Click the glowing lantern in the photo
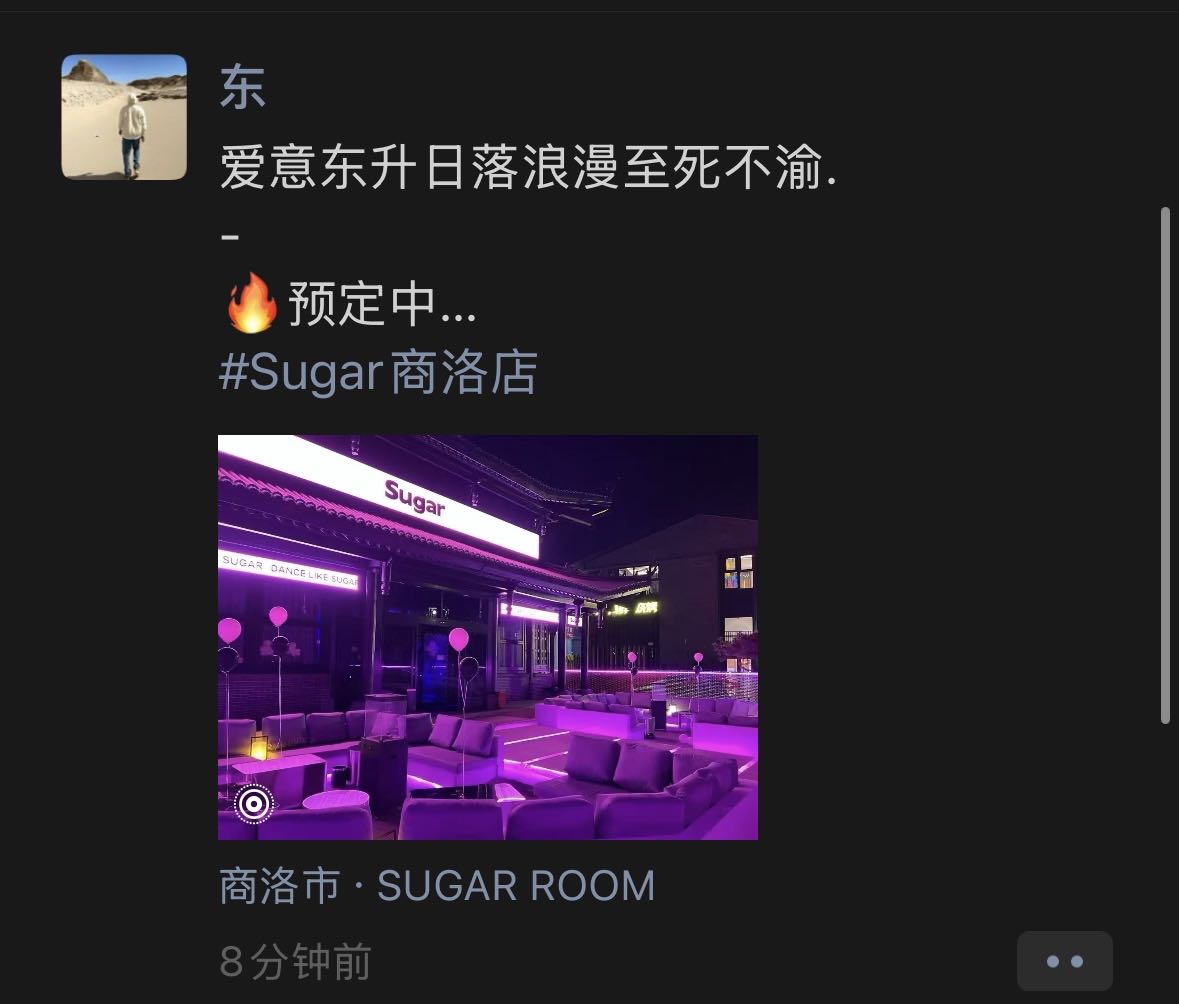This screenshot has width=1179, height=1004. coord(259,747)
